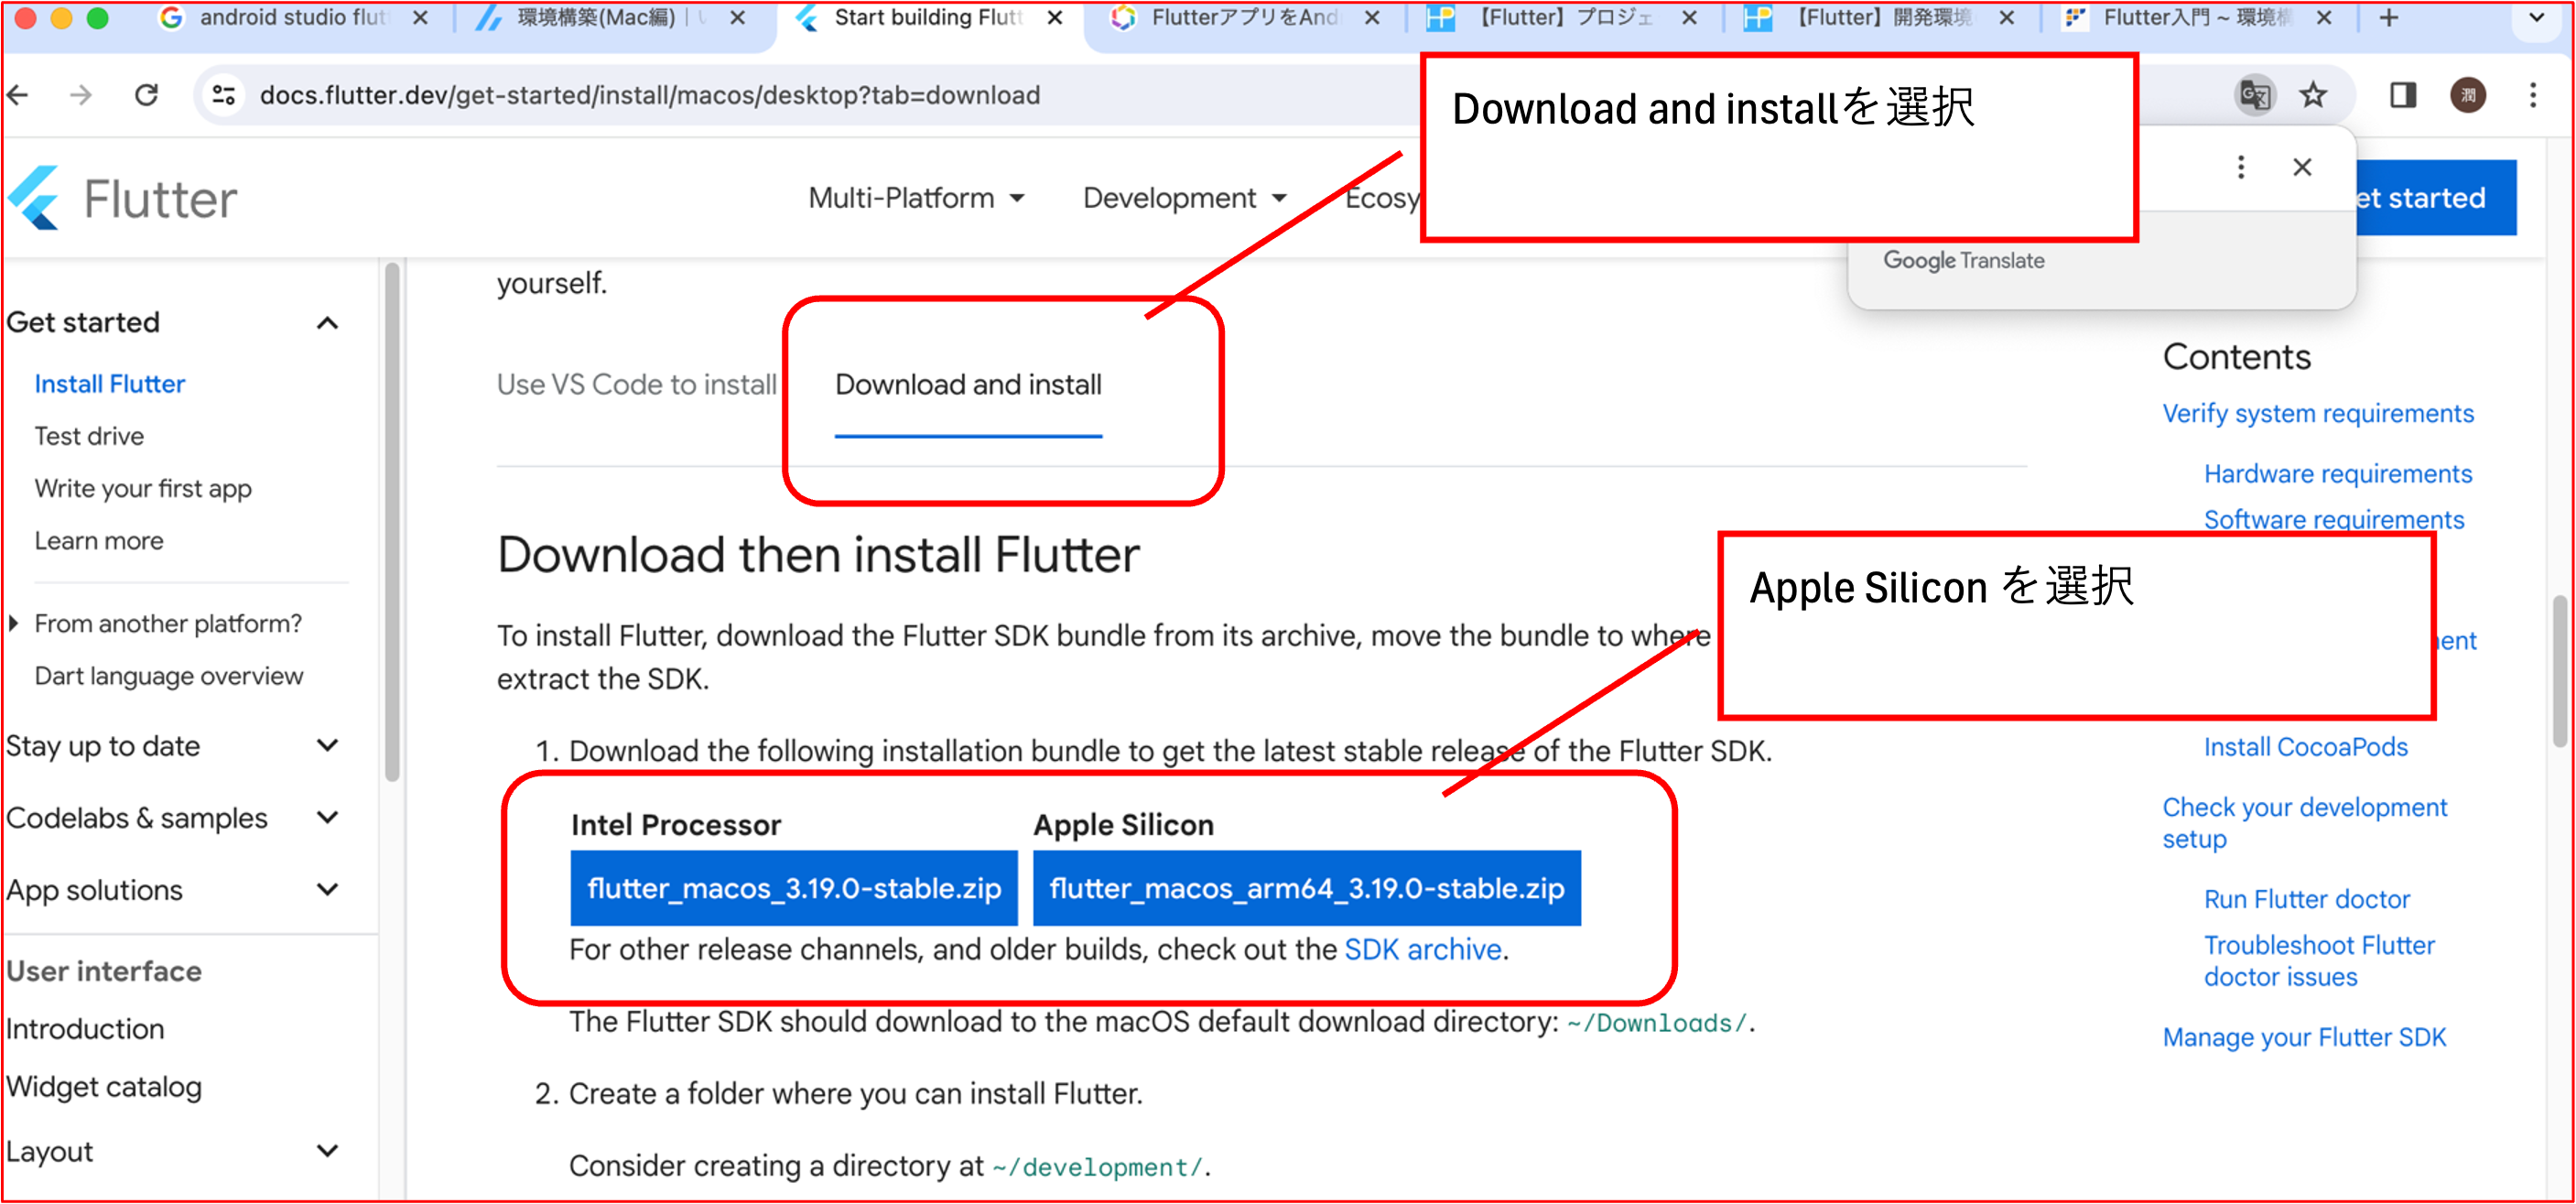Expand Codelabs & samples section
This screenshot has width=2576, height=1204.
327,818
